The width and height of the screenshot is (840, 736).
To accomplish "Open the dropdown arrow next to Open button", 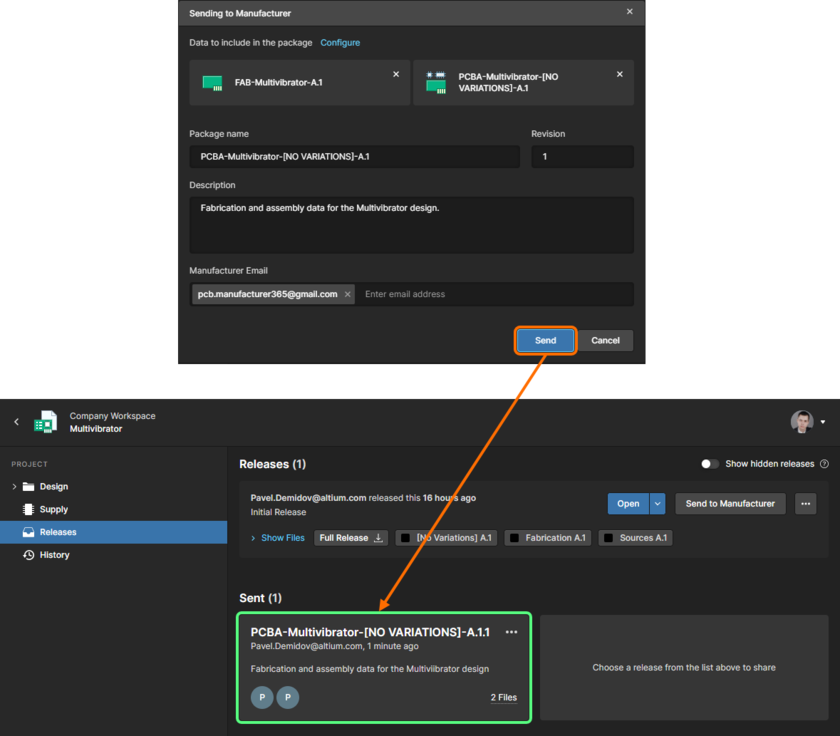I will coord(659,503).
